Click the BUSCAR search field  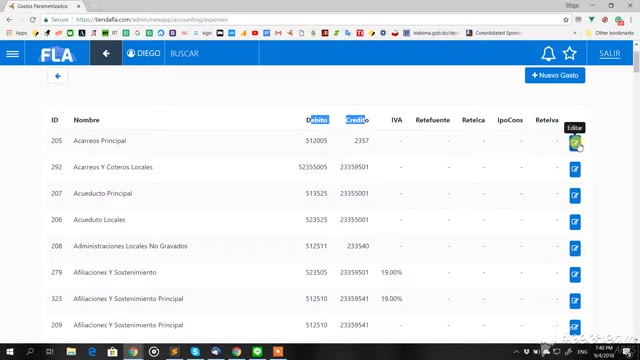(212, 53)
